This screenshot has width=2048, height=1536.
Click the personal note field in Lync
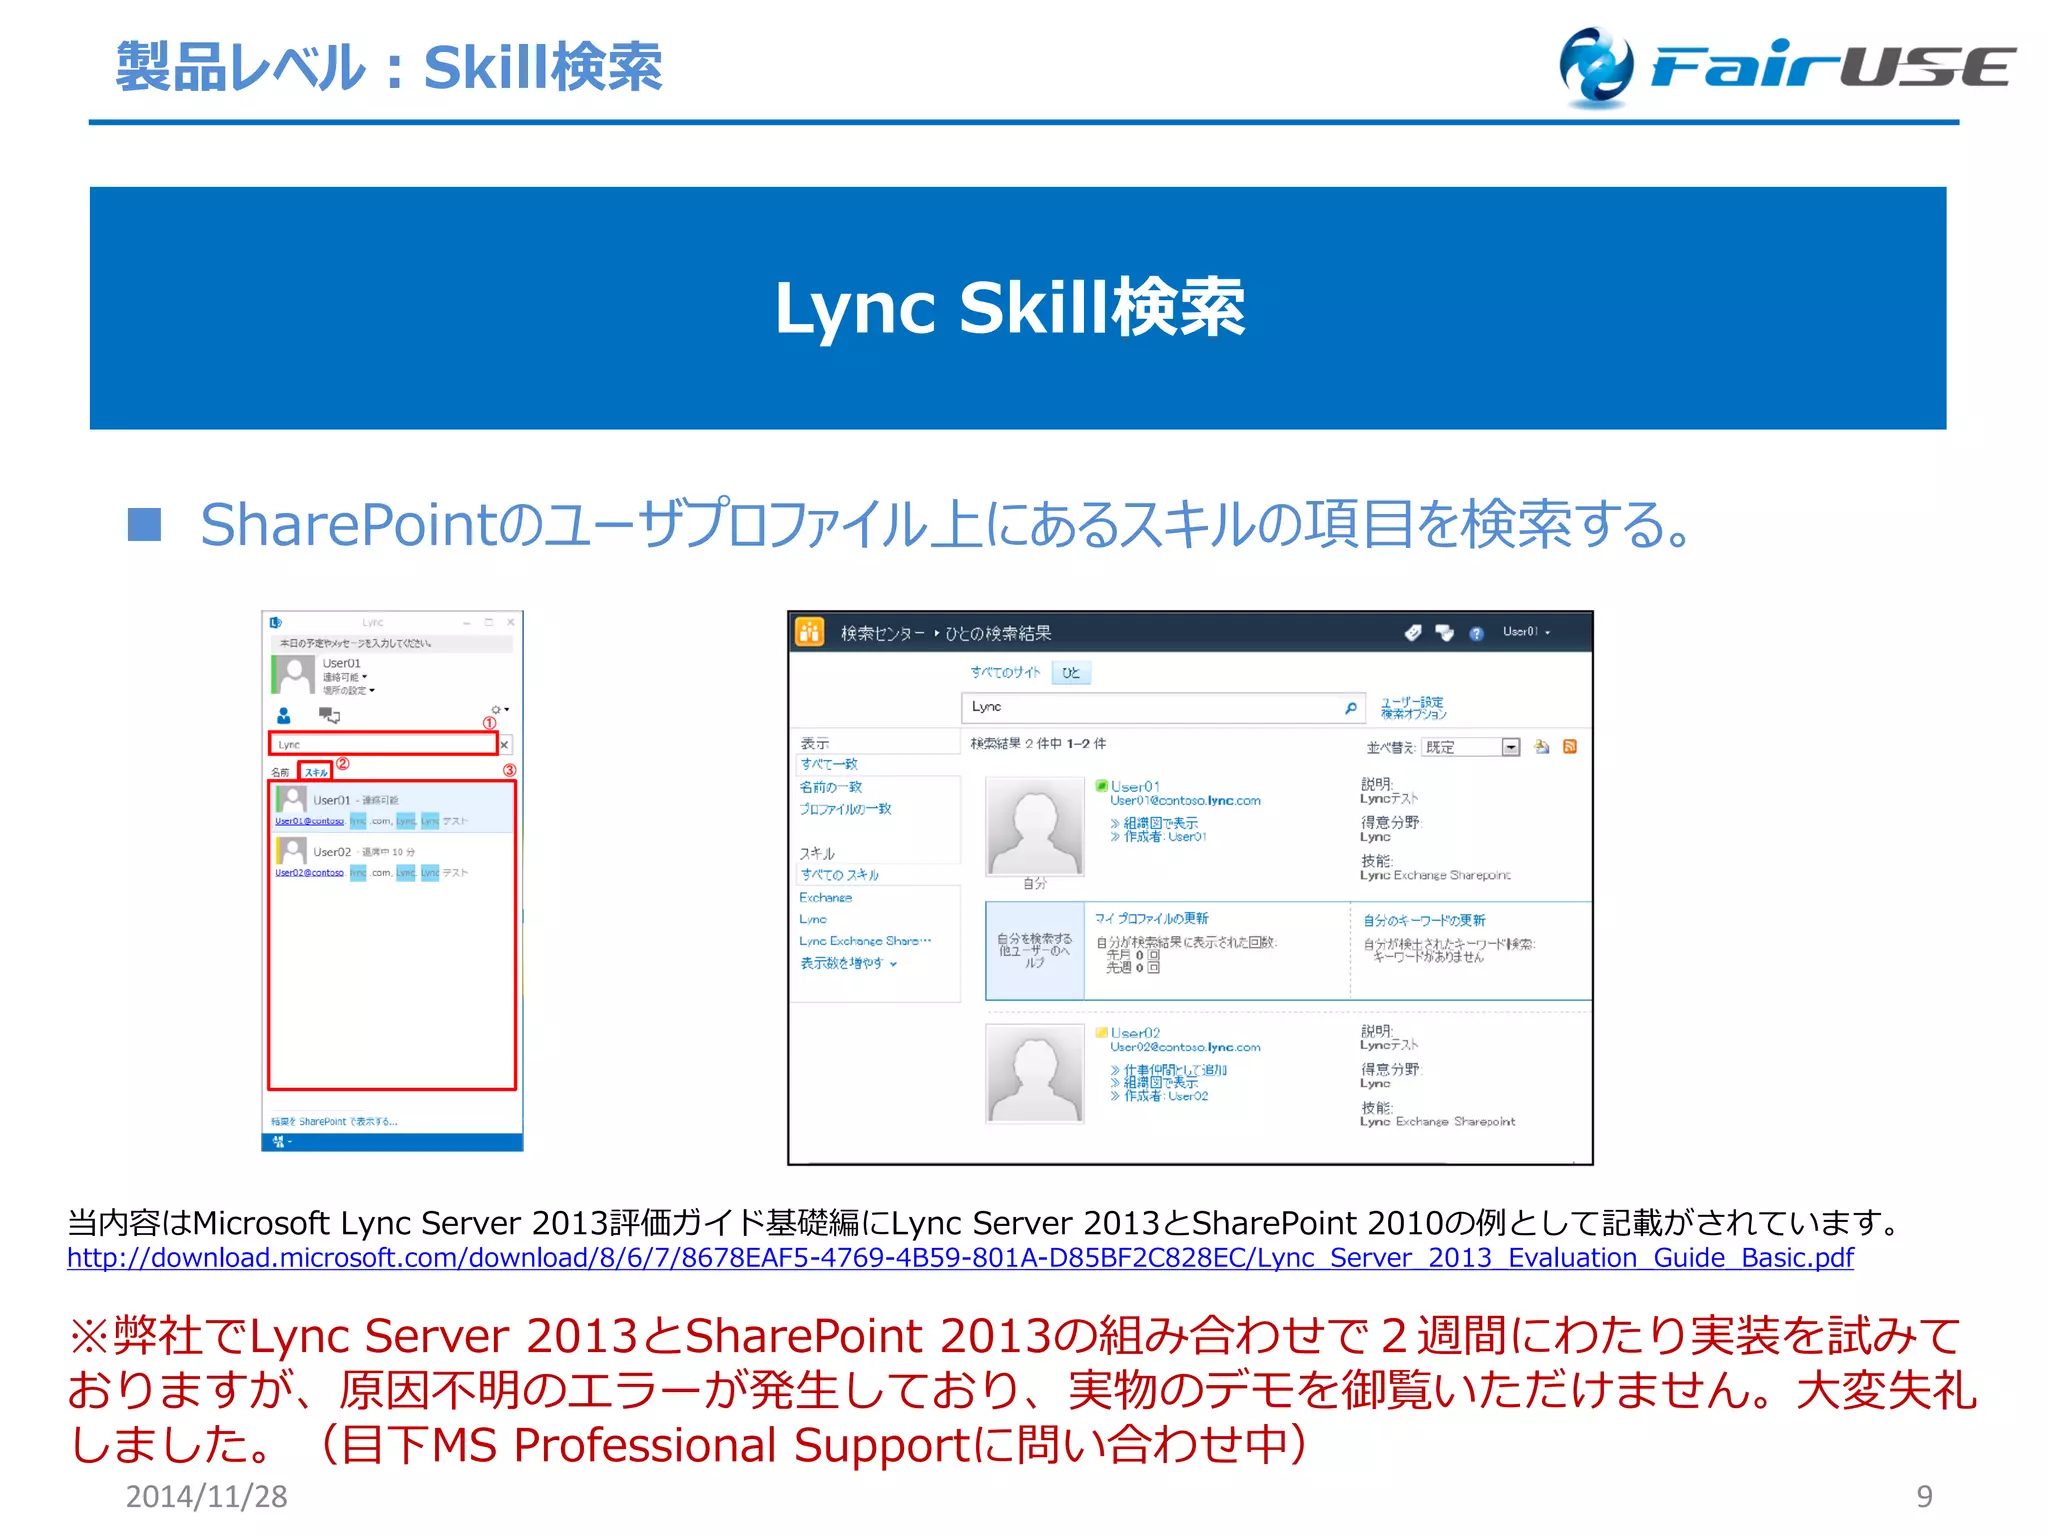tap(392, 643)
